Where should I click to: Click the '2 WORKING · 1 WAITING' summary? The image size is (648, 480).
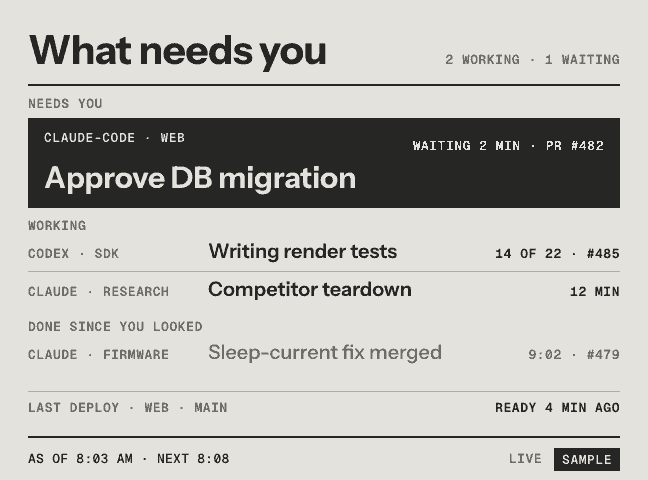pyautogui.click(x=532, y=60)
